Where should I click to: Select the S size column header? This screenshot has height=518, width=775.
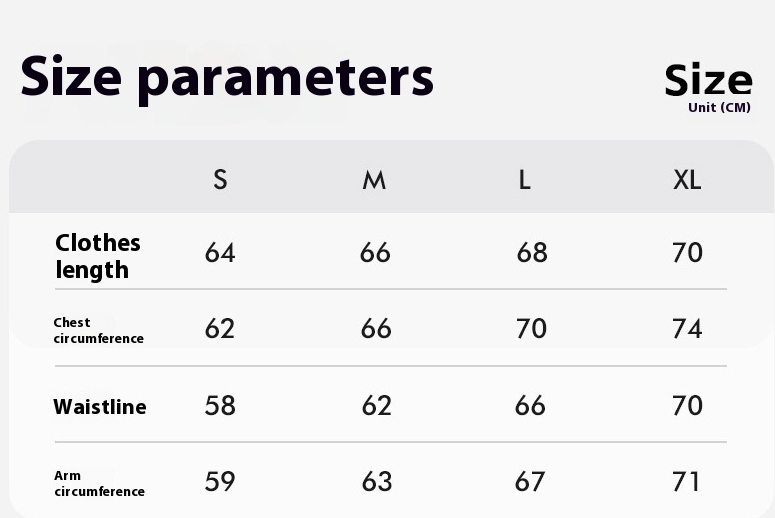[x=220, y=180]
